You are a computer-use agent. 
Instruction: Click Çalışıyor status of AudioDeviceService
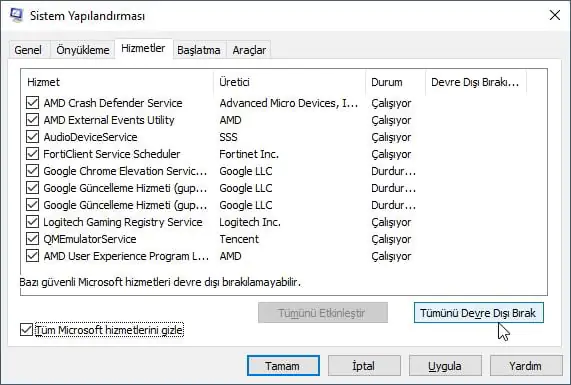pos(391,137)
